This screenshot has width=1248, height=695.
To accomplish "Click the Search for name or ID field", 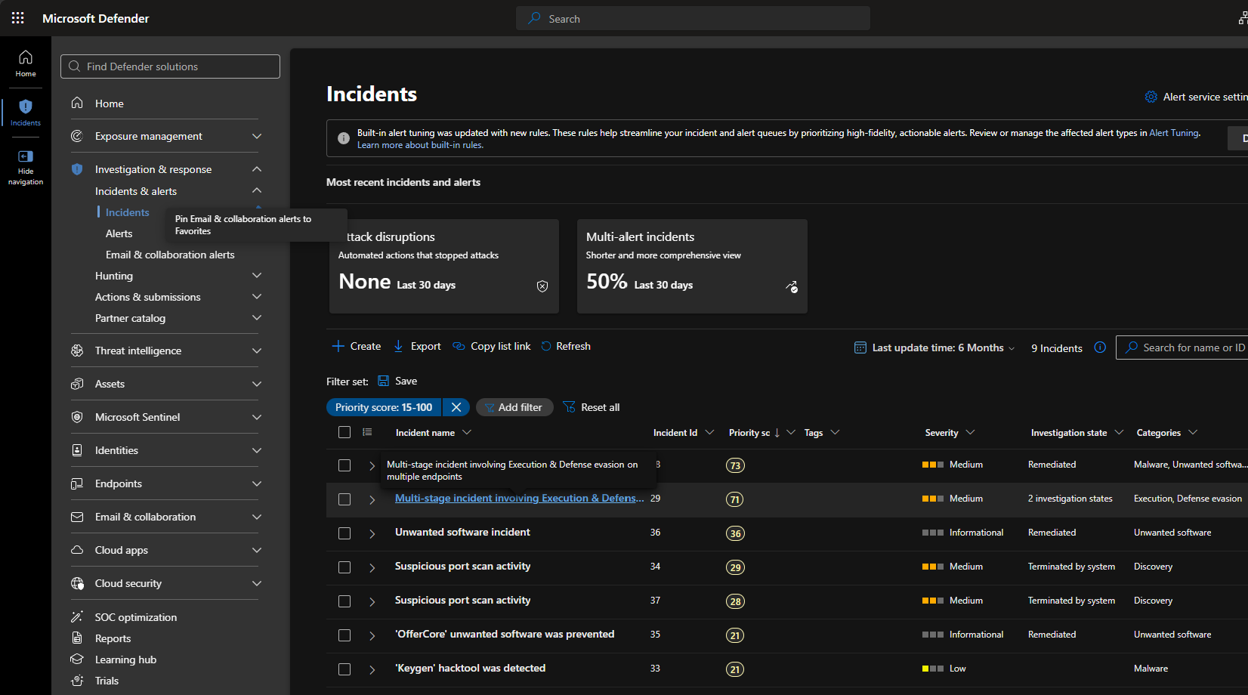I will (x=1184, y=347).
